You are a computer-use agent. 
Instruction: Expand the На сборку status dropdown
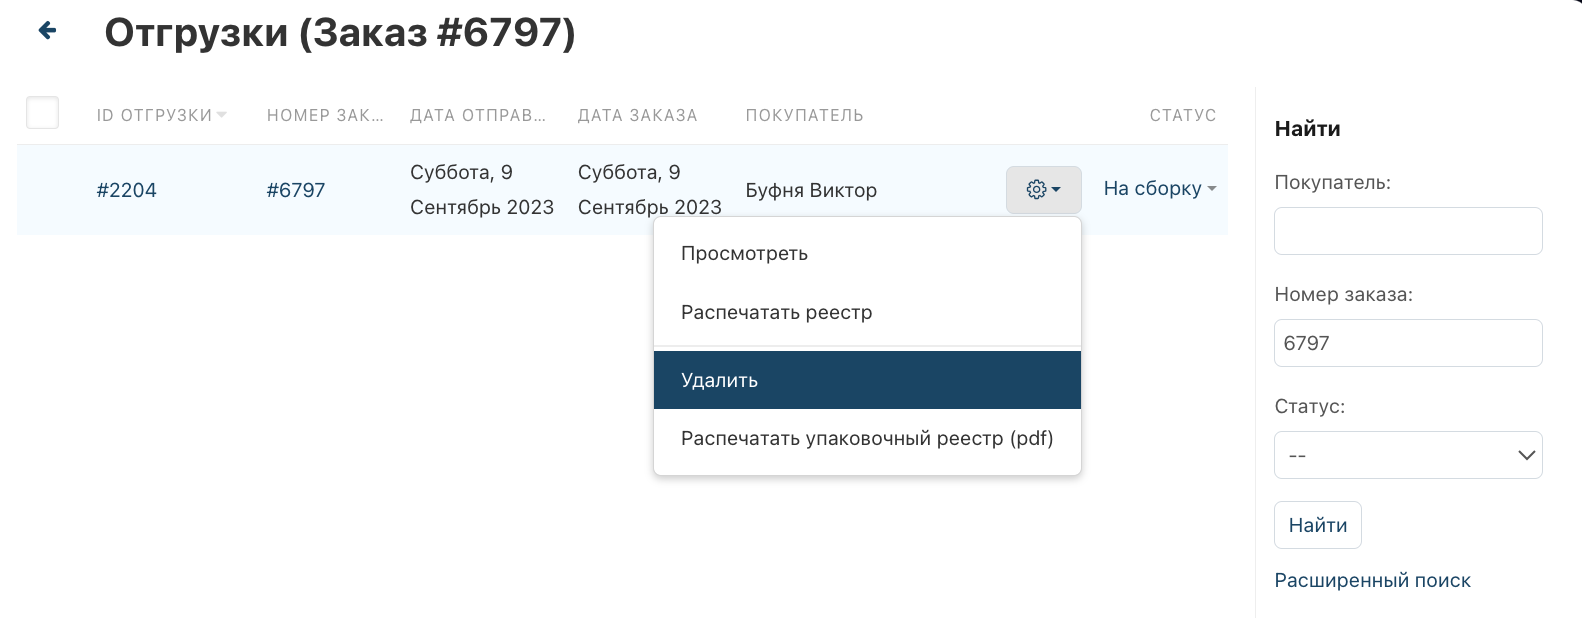[1159, 188]
